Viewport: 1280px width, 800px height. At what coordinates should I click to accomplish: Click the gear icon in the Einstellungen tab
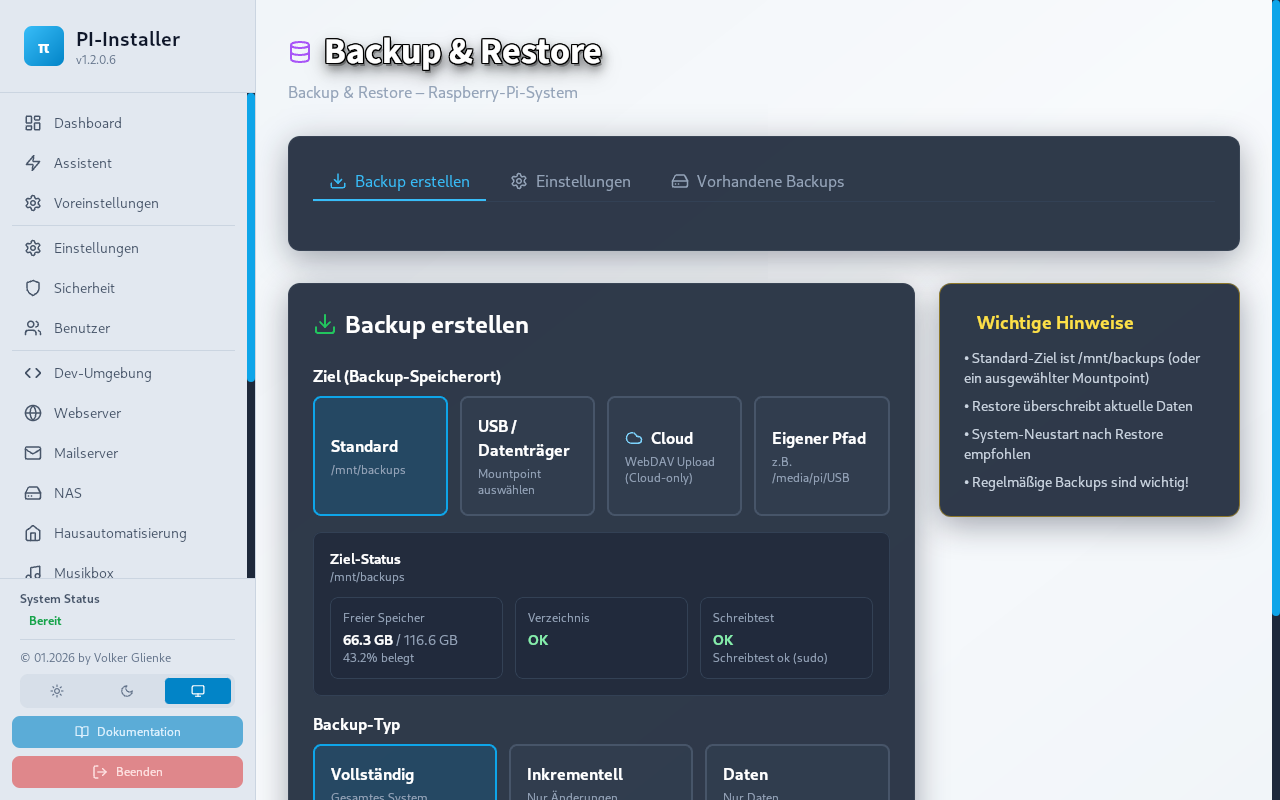pyautogui.click(x=519, y=181)
